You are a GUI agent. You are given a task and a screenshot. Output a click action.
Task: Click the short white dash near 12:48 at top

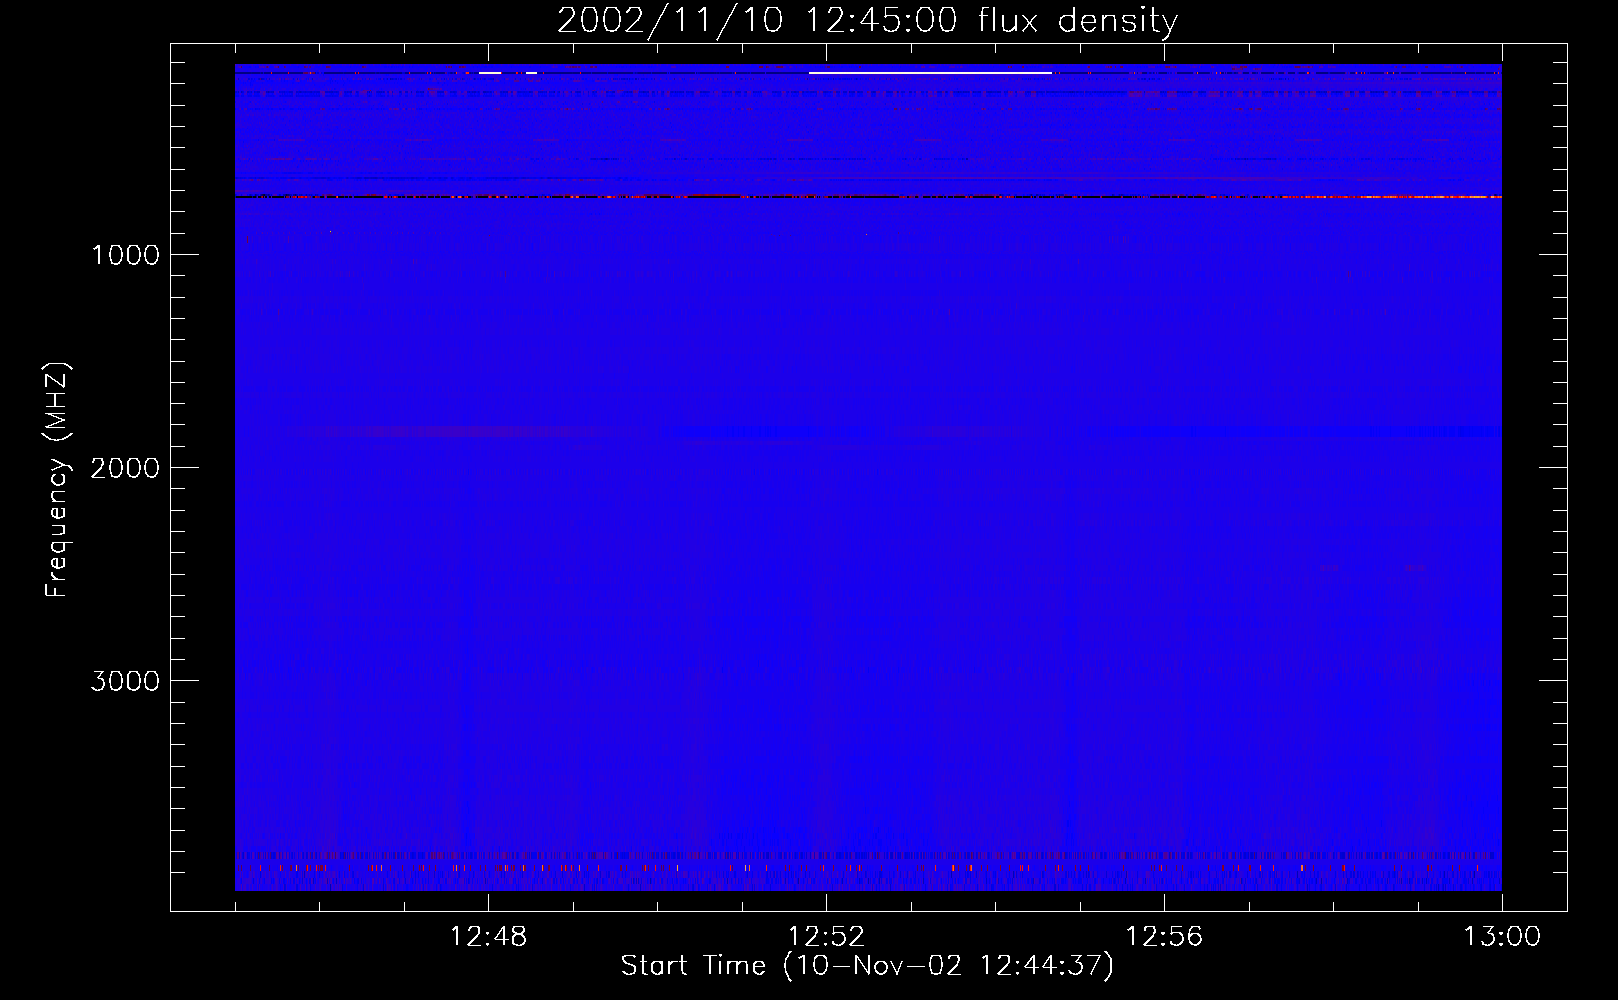point(490,73)
